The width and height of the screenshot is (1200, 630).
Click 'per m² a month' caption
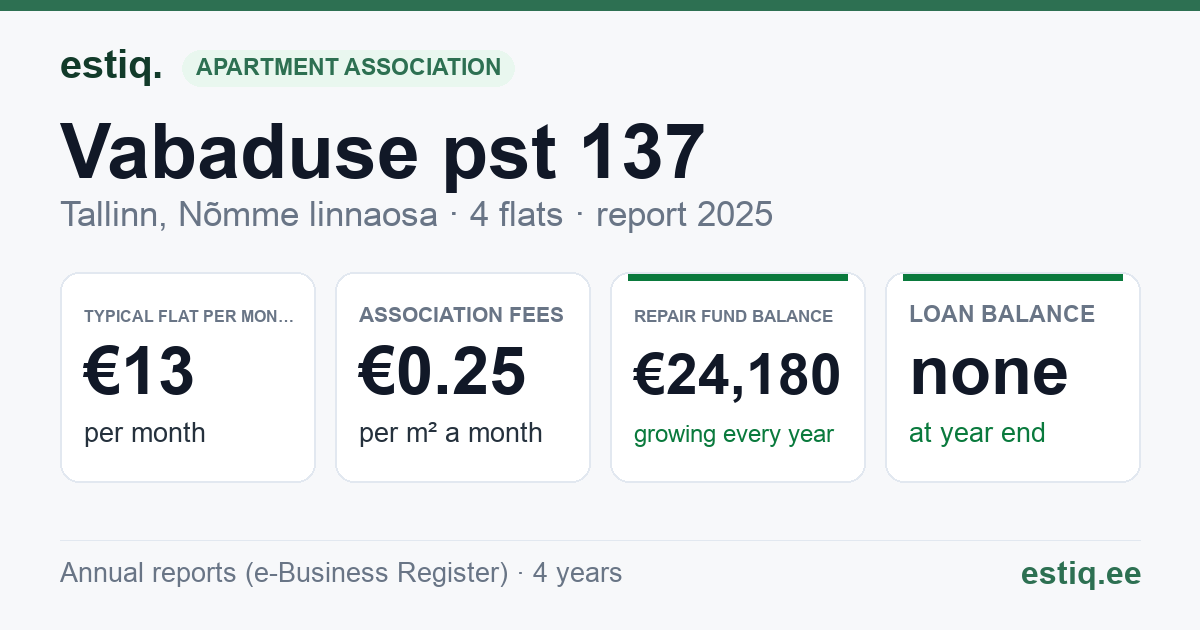(451, 433)
